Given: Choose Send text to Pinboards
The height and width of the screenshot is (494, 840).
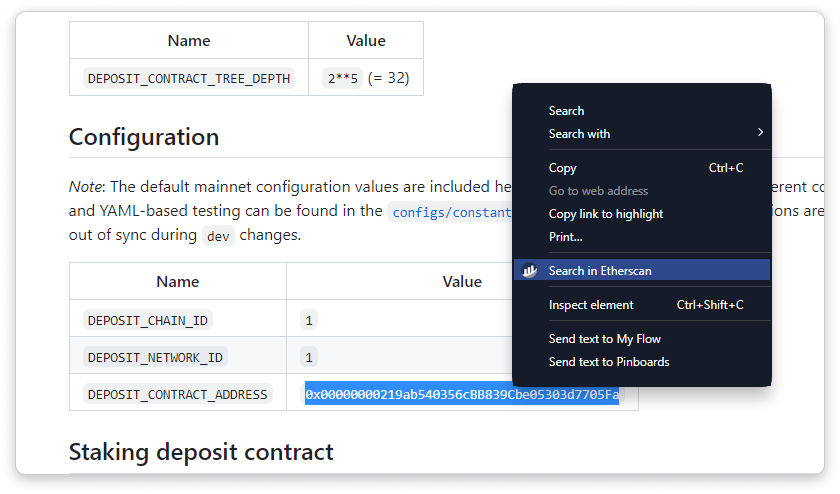Looking at the screenshot, I should click(x=608, y=362).
